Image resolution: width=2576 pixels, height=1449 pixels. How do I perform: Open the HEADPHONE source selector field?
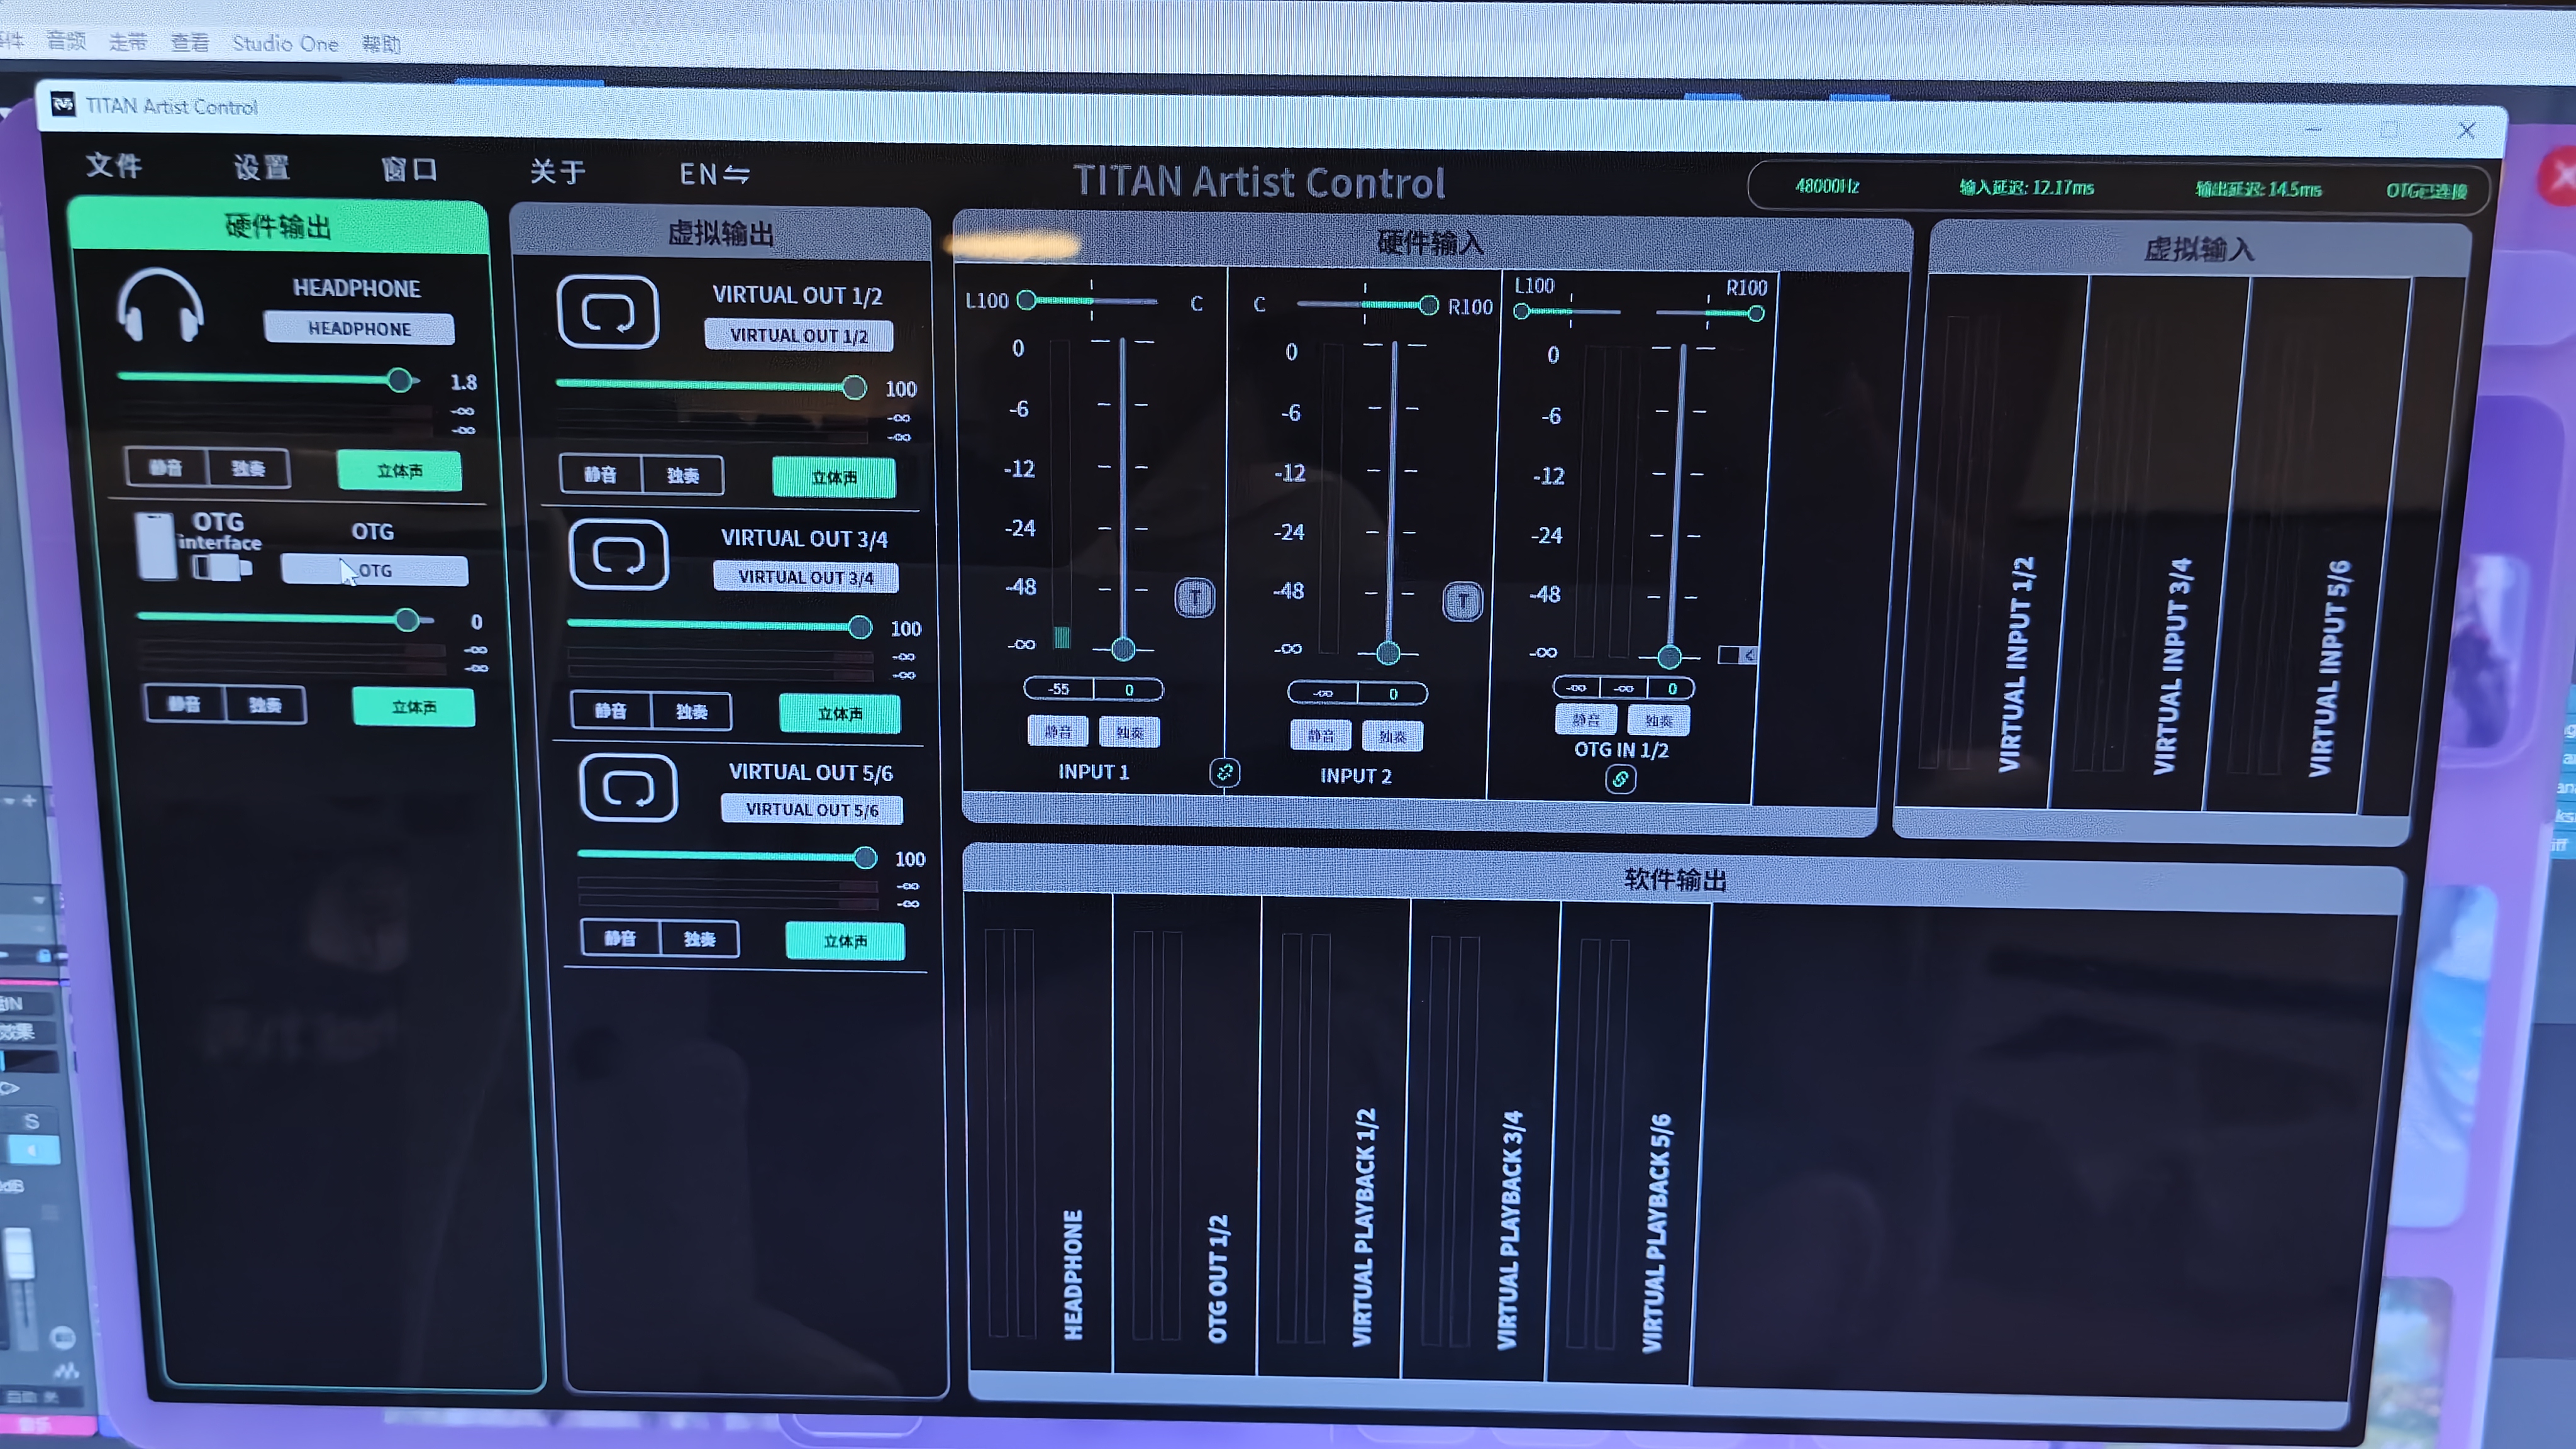359,328
